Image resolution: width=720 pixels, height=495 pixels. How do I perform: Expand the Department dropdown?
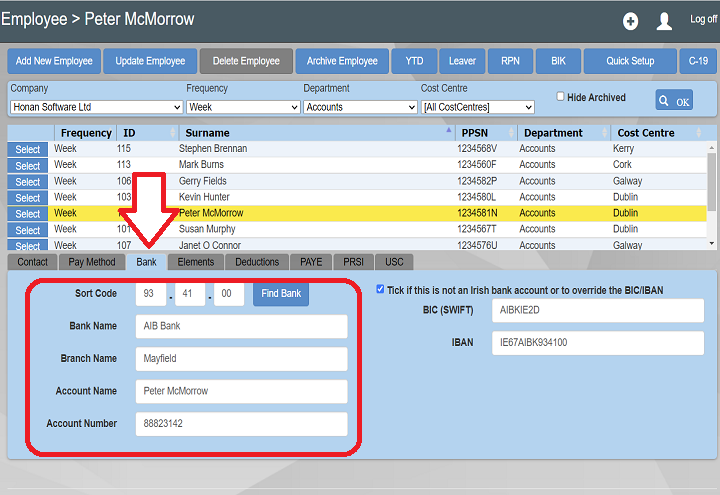tap(358, 107)
